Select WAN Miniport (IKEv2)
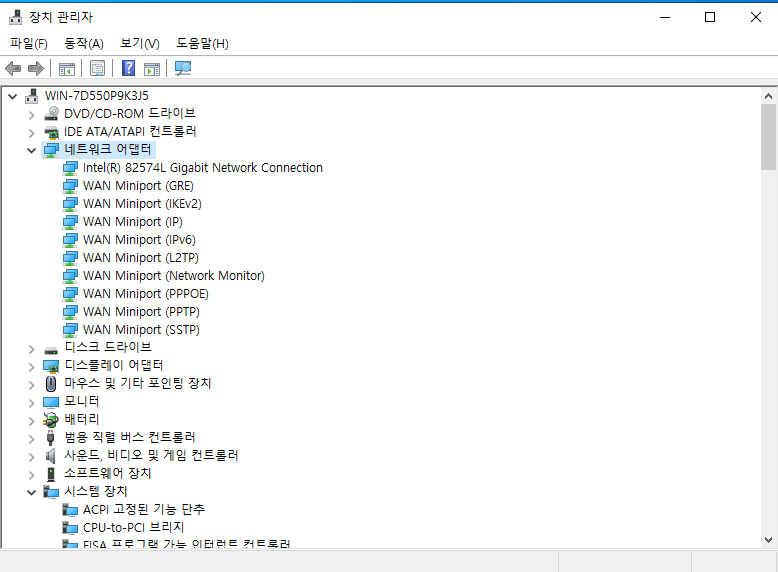The height and width of the screenshot is (572, 778). [142, 204]
